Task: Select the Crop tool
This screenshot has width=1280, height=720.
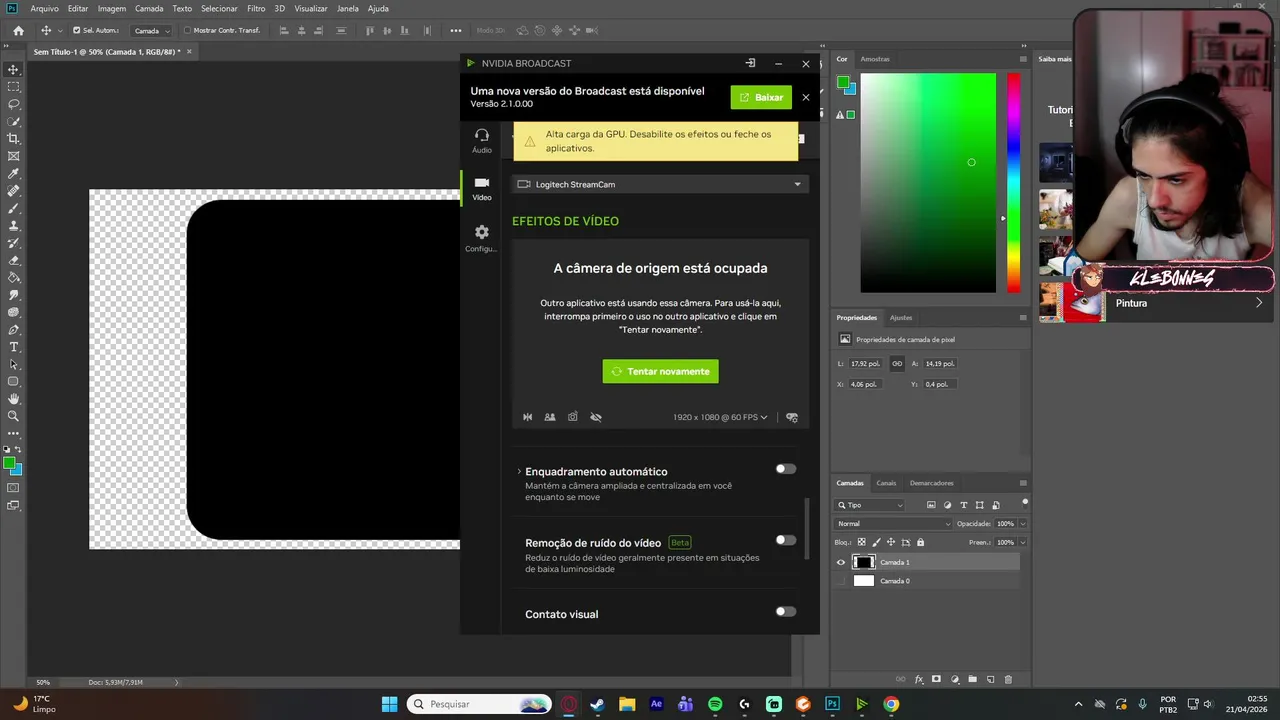Action: pyautogui.click(x=14, y=139)
